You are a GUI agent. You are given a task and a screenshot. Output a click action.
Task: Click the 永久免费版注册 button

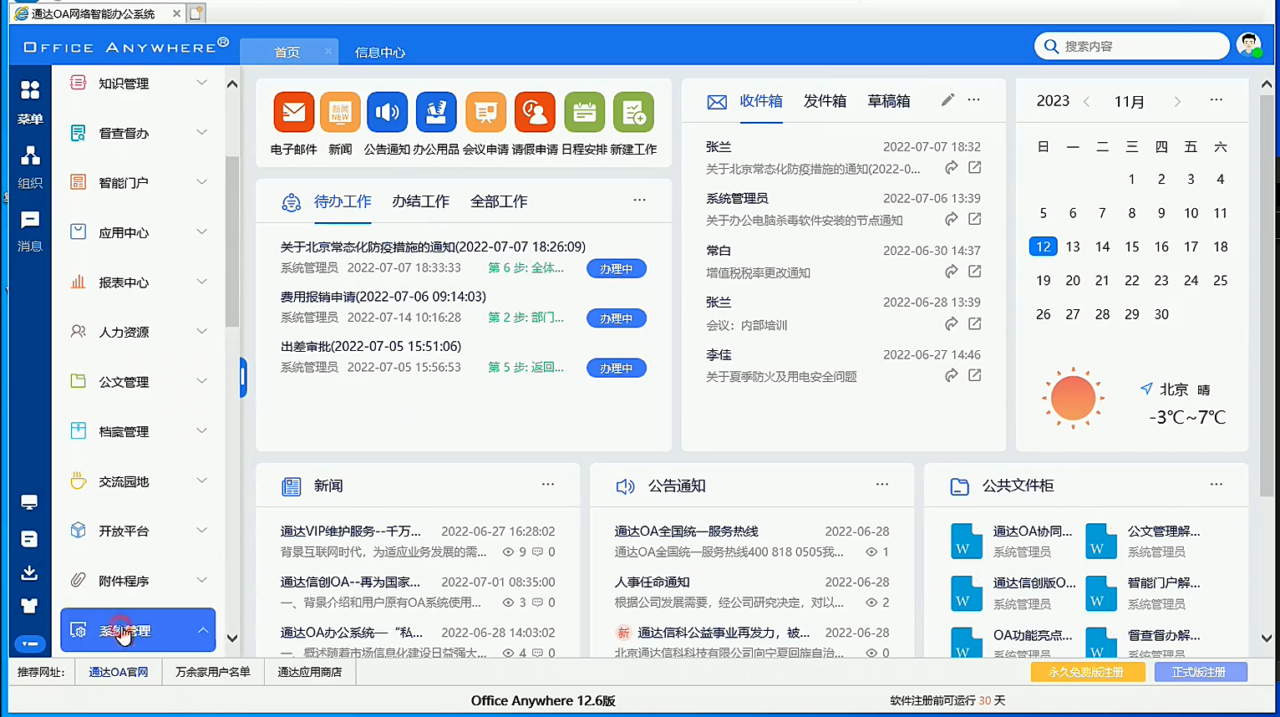(1086, 672)
